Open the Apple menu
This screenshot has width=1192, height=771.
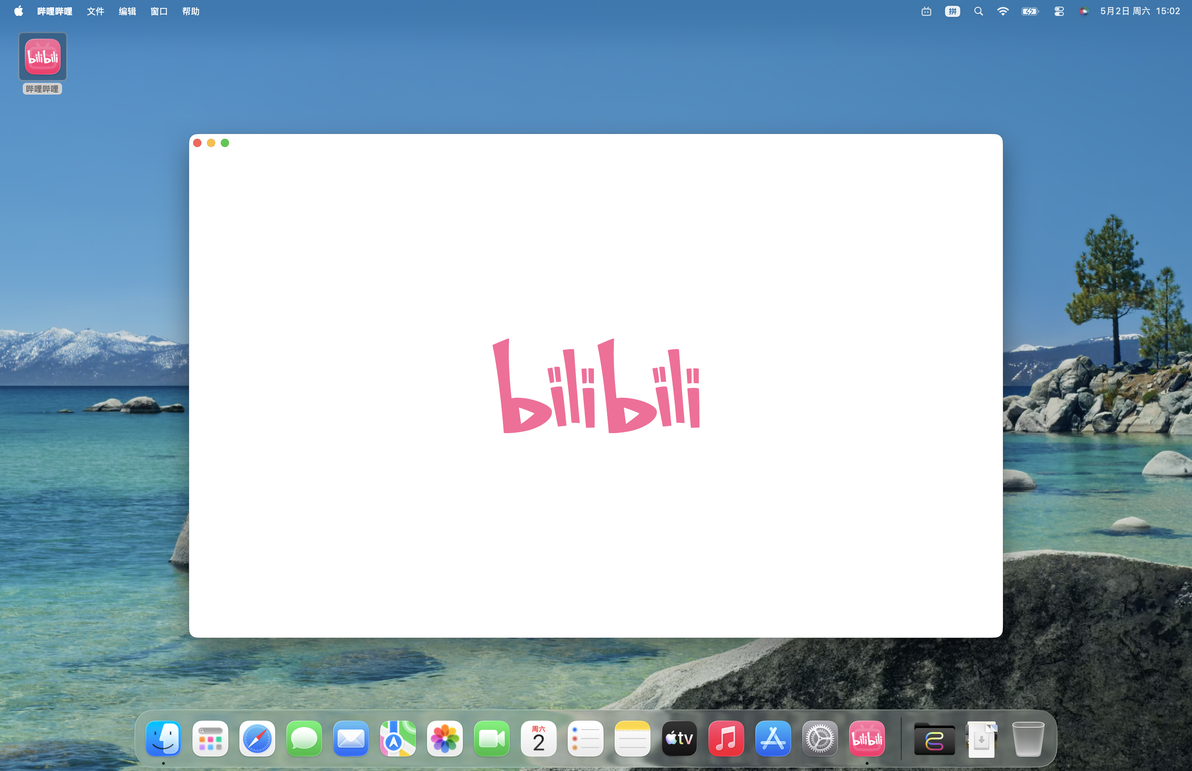[x=18, y=11]
